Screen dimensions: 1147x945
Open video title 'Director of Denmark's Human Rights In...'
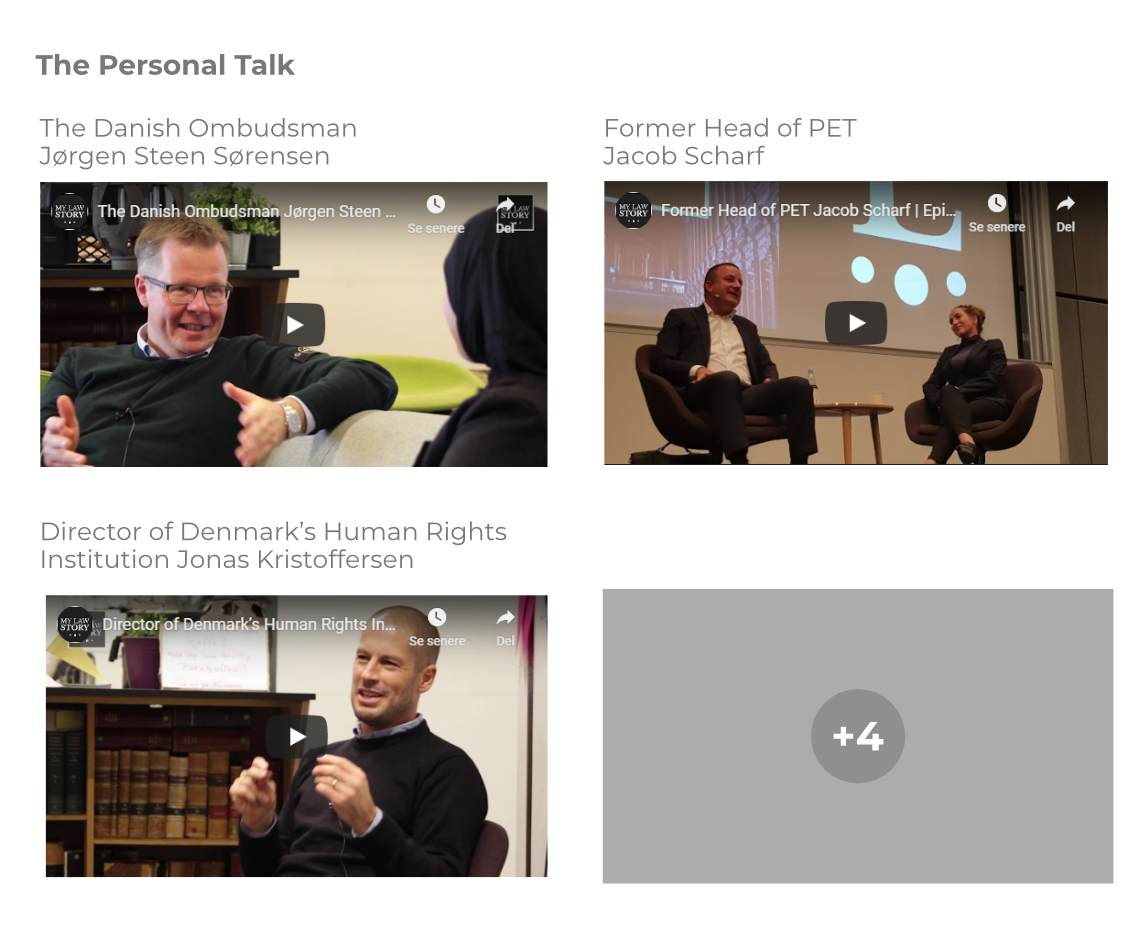249,624
